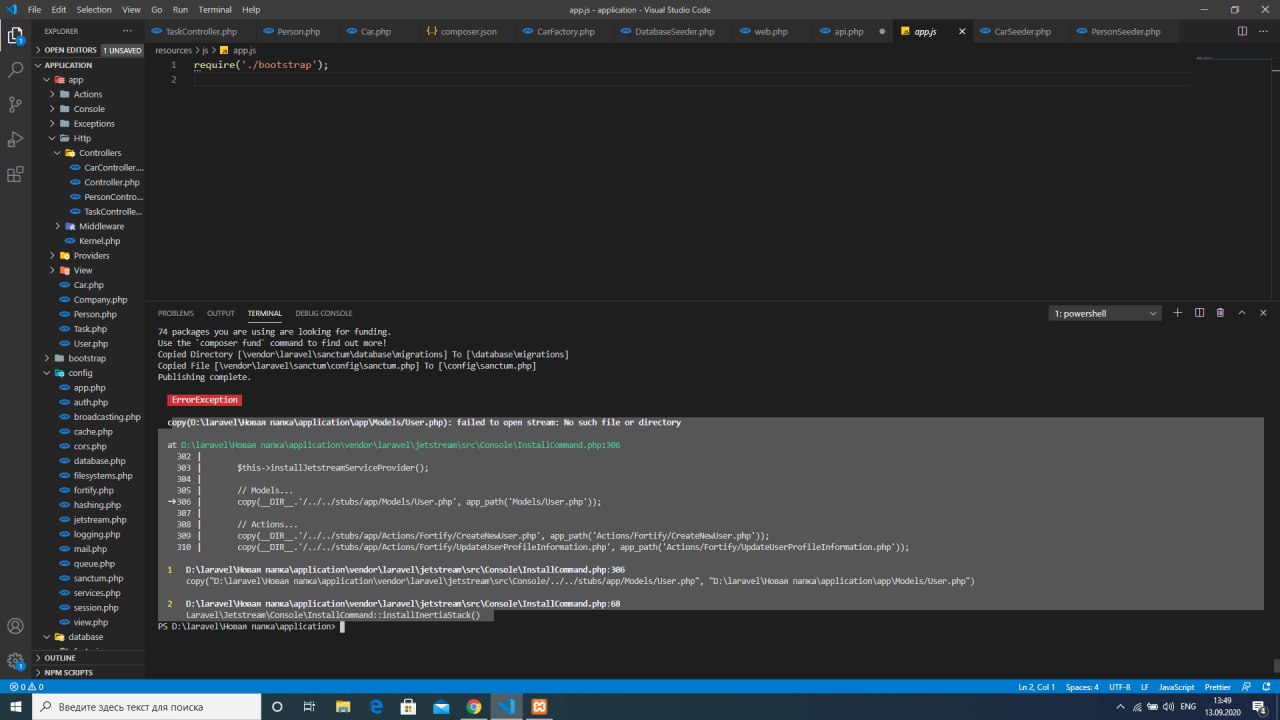The image size is (1280, 720).
Task: Click ENG language indicator in tray
Action: point(1188,706)
